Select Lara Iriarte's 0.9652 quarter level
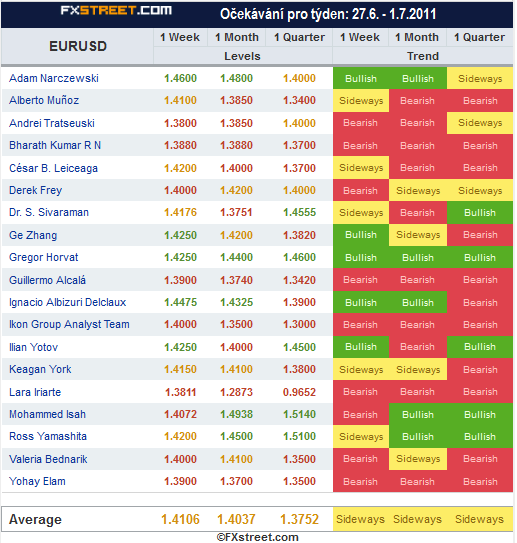 pyautogui.click(x=299, y=392)
